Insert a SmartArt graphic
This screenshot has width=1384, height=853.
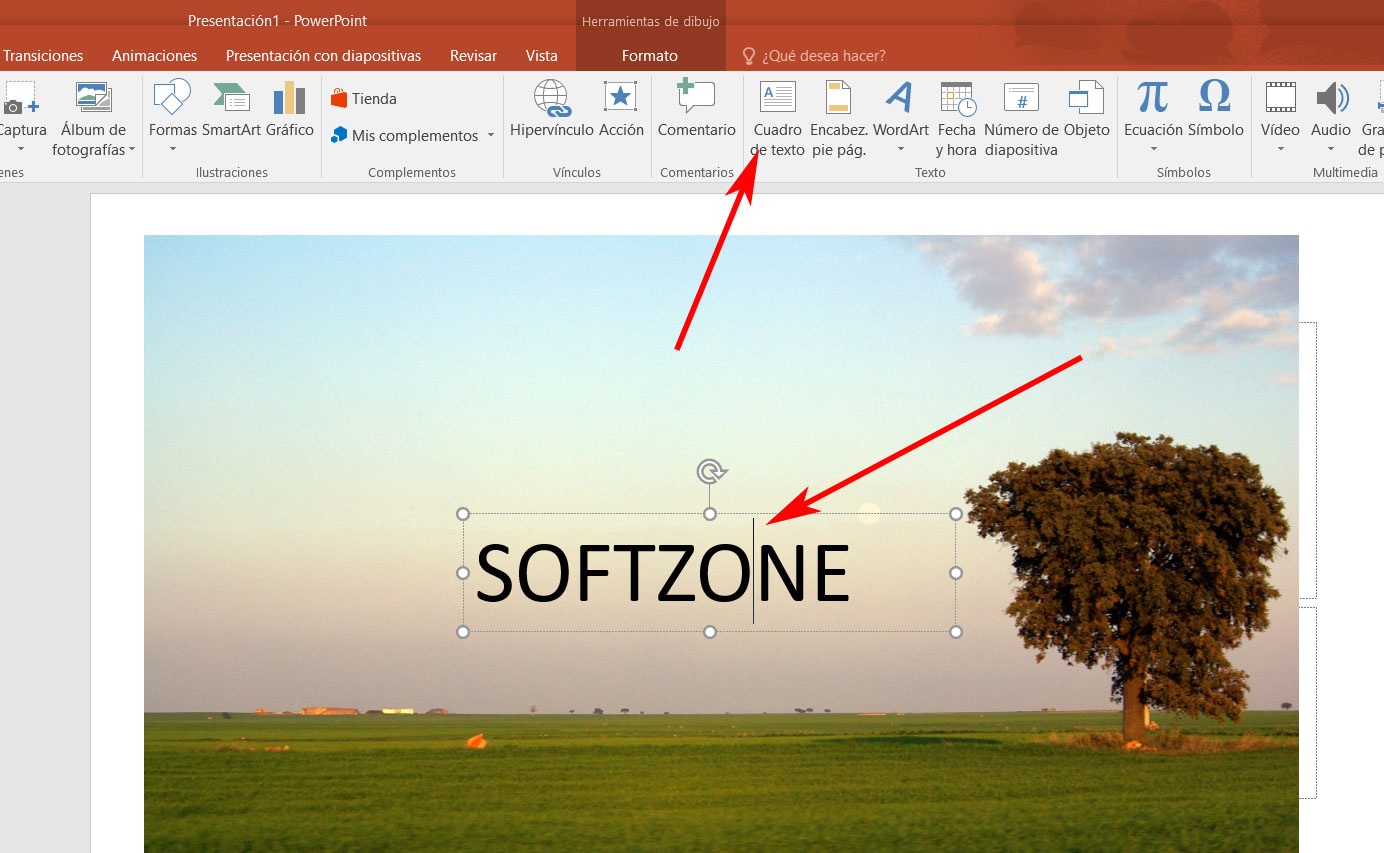click(x=231, y=110)
